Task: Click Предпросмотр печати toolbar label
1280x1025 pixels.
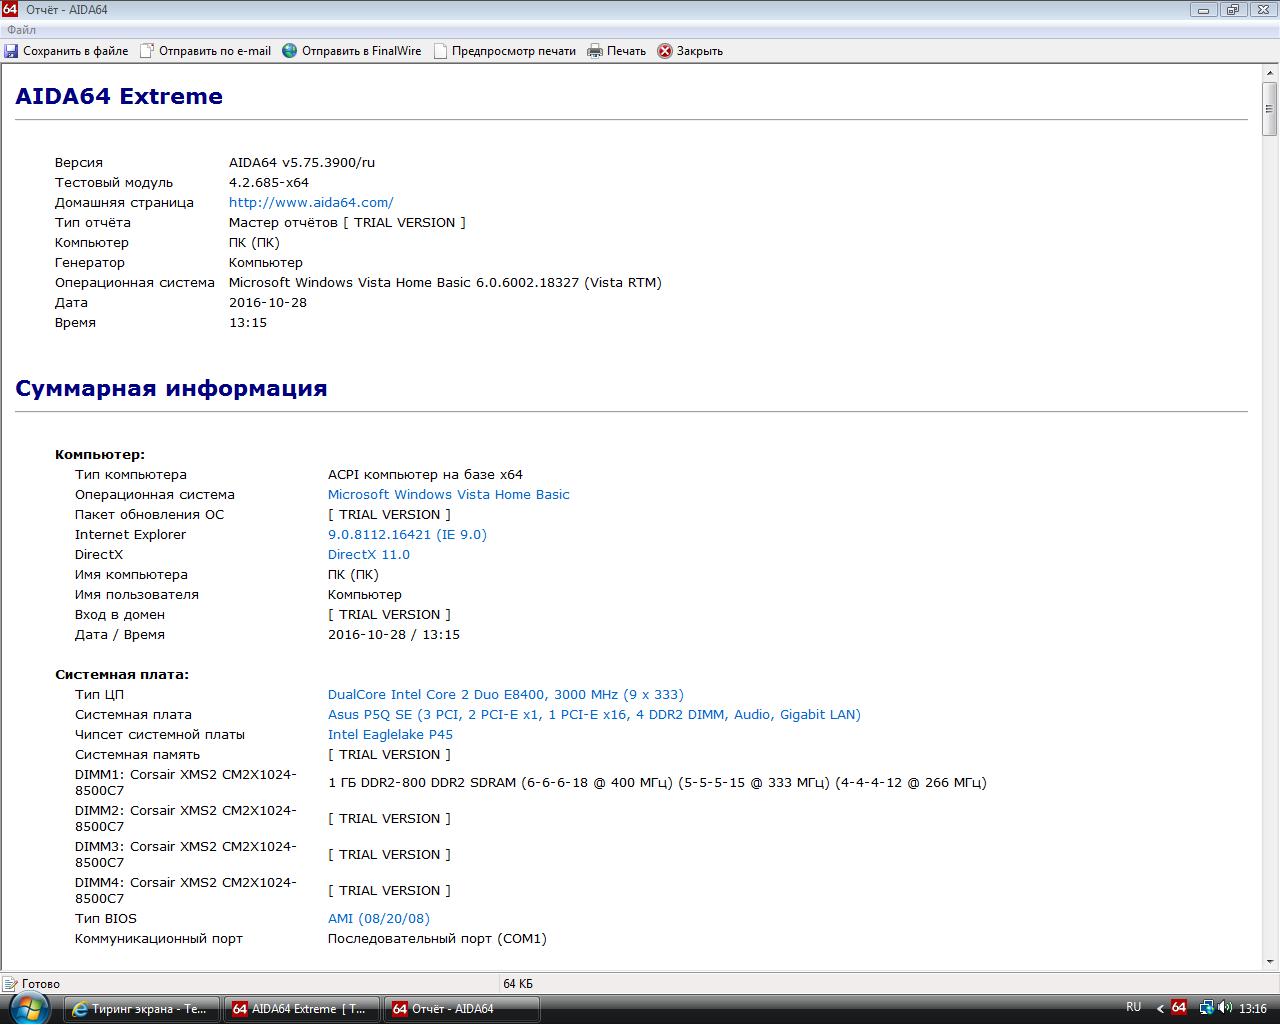Action: pos(514,51)
